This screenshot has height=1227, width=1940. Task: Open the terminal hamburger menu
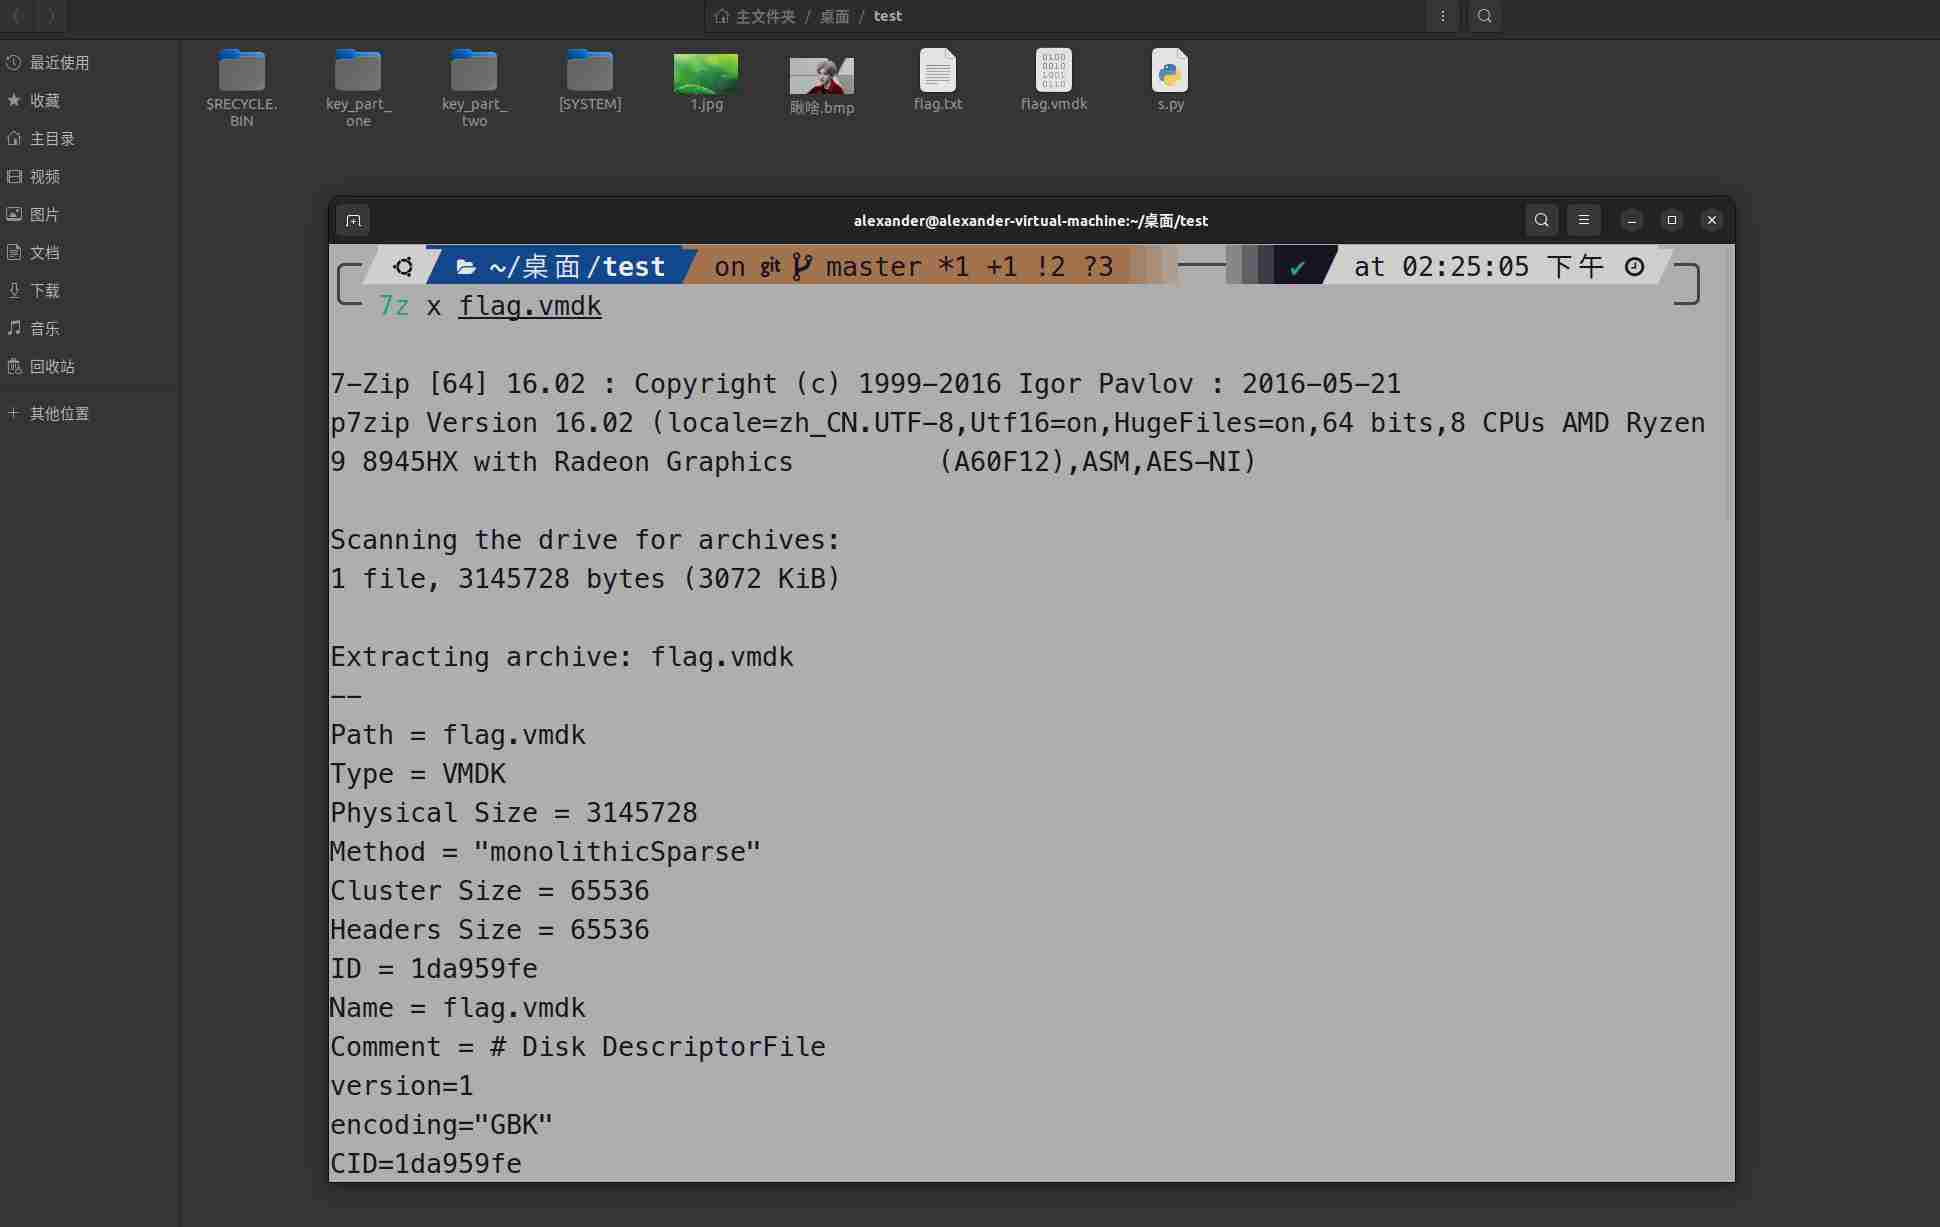click(1583, 220)
